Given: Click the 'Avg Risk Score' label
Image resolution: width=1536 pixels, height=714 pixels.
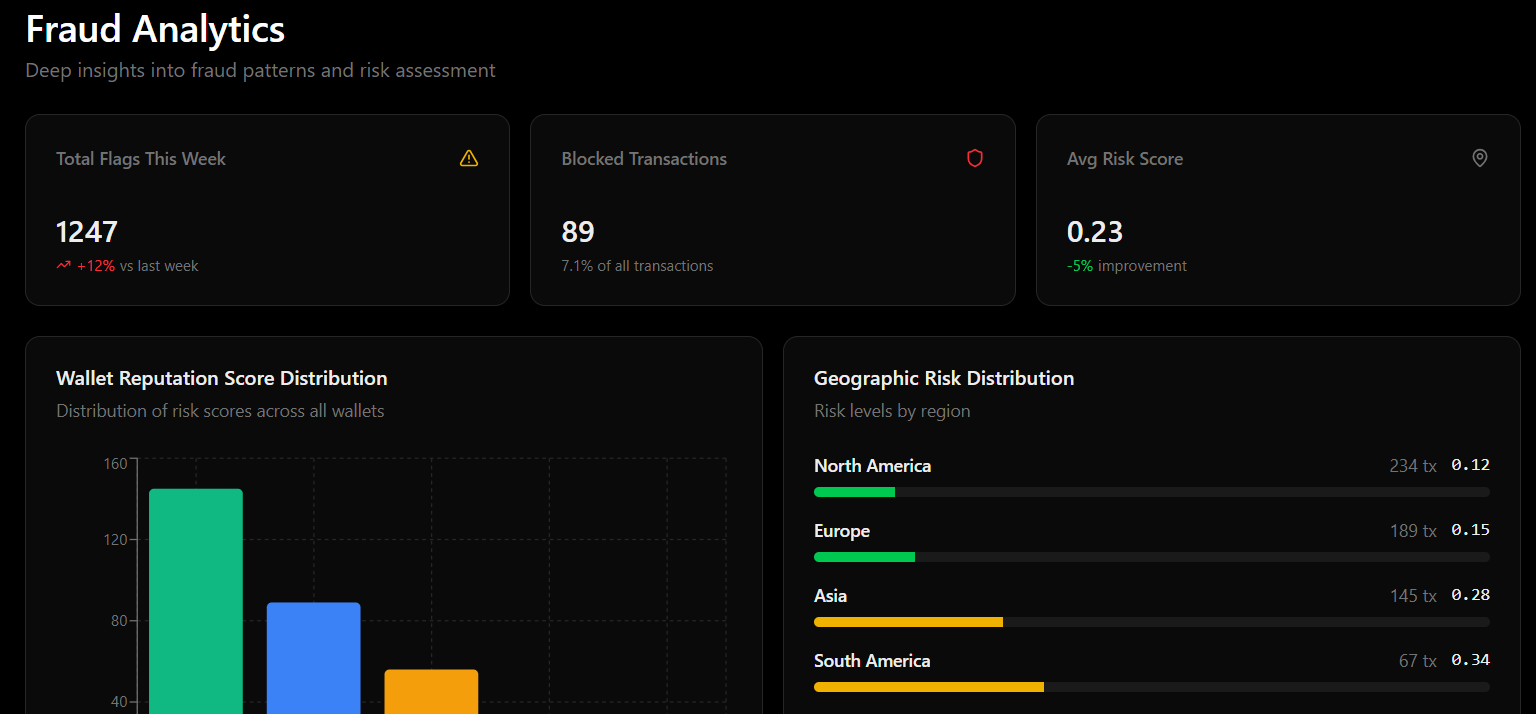Looking at the screenshot, I should click(x=1125, y=159).
